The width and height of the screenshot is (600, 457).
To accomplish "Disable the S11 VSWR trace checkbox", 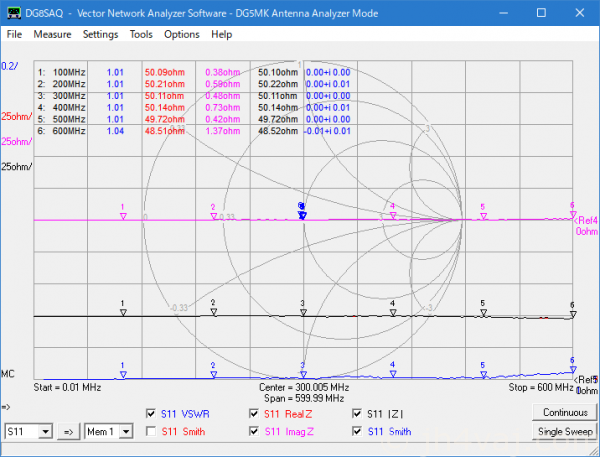I will (152, 412).
